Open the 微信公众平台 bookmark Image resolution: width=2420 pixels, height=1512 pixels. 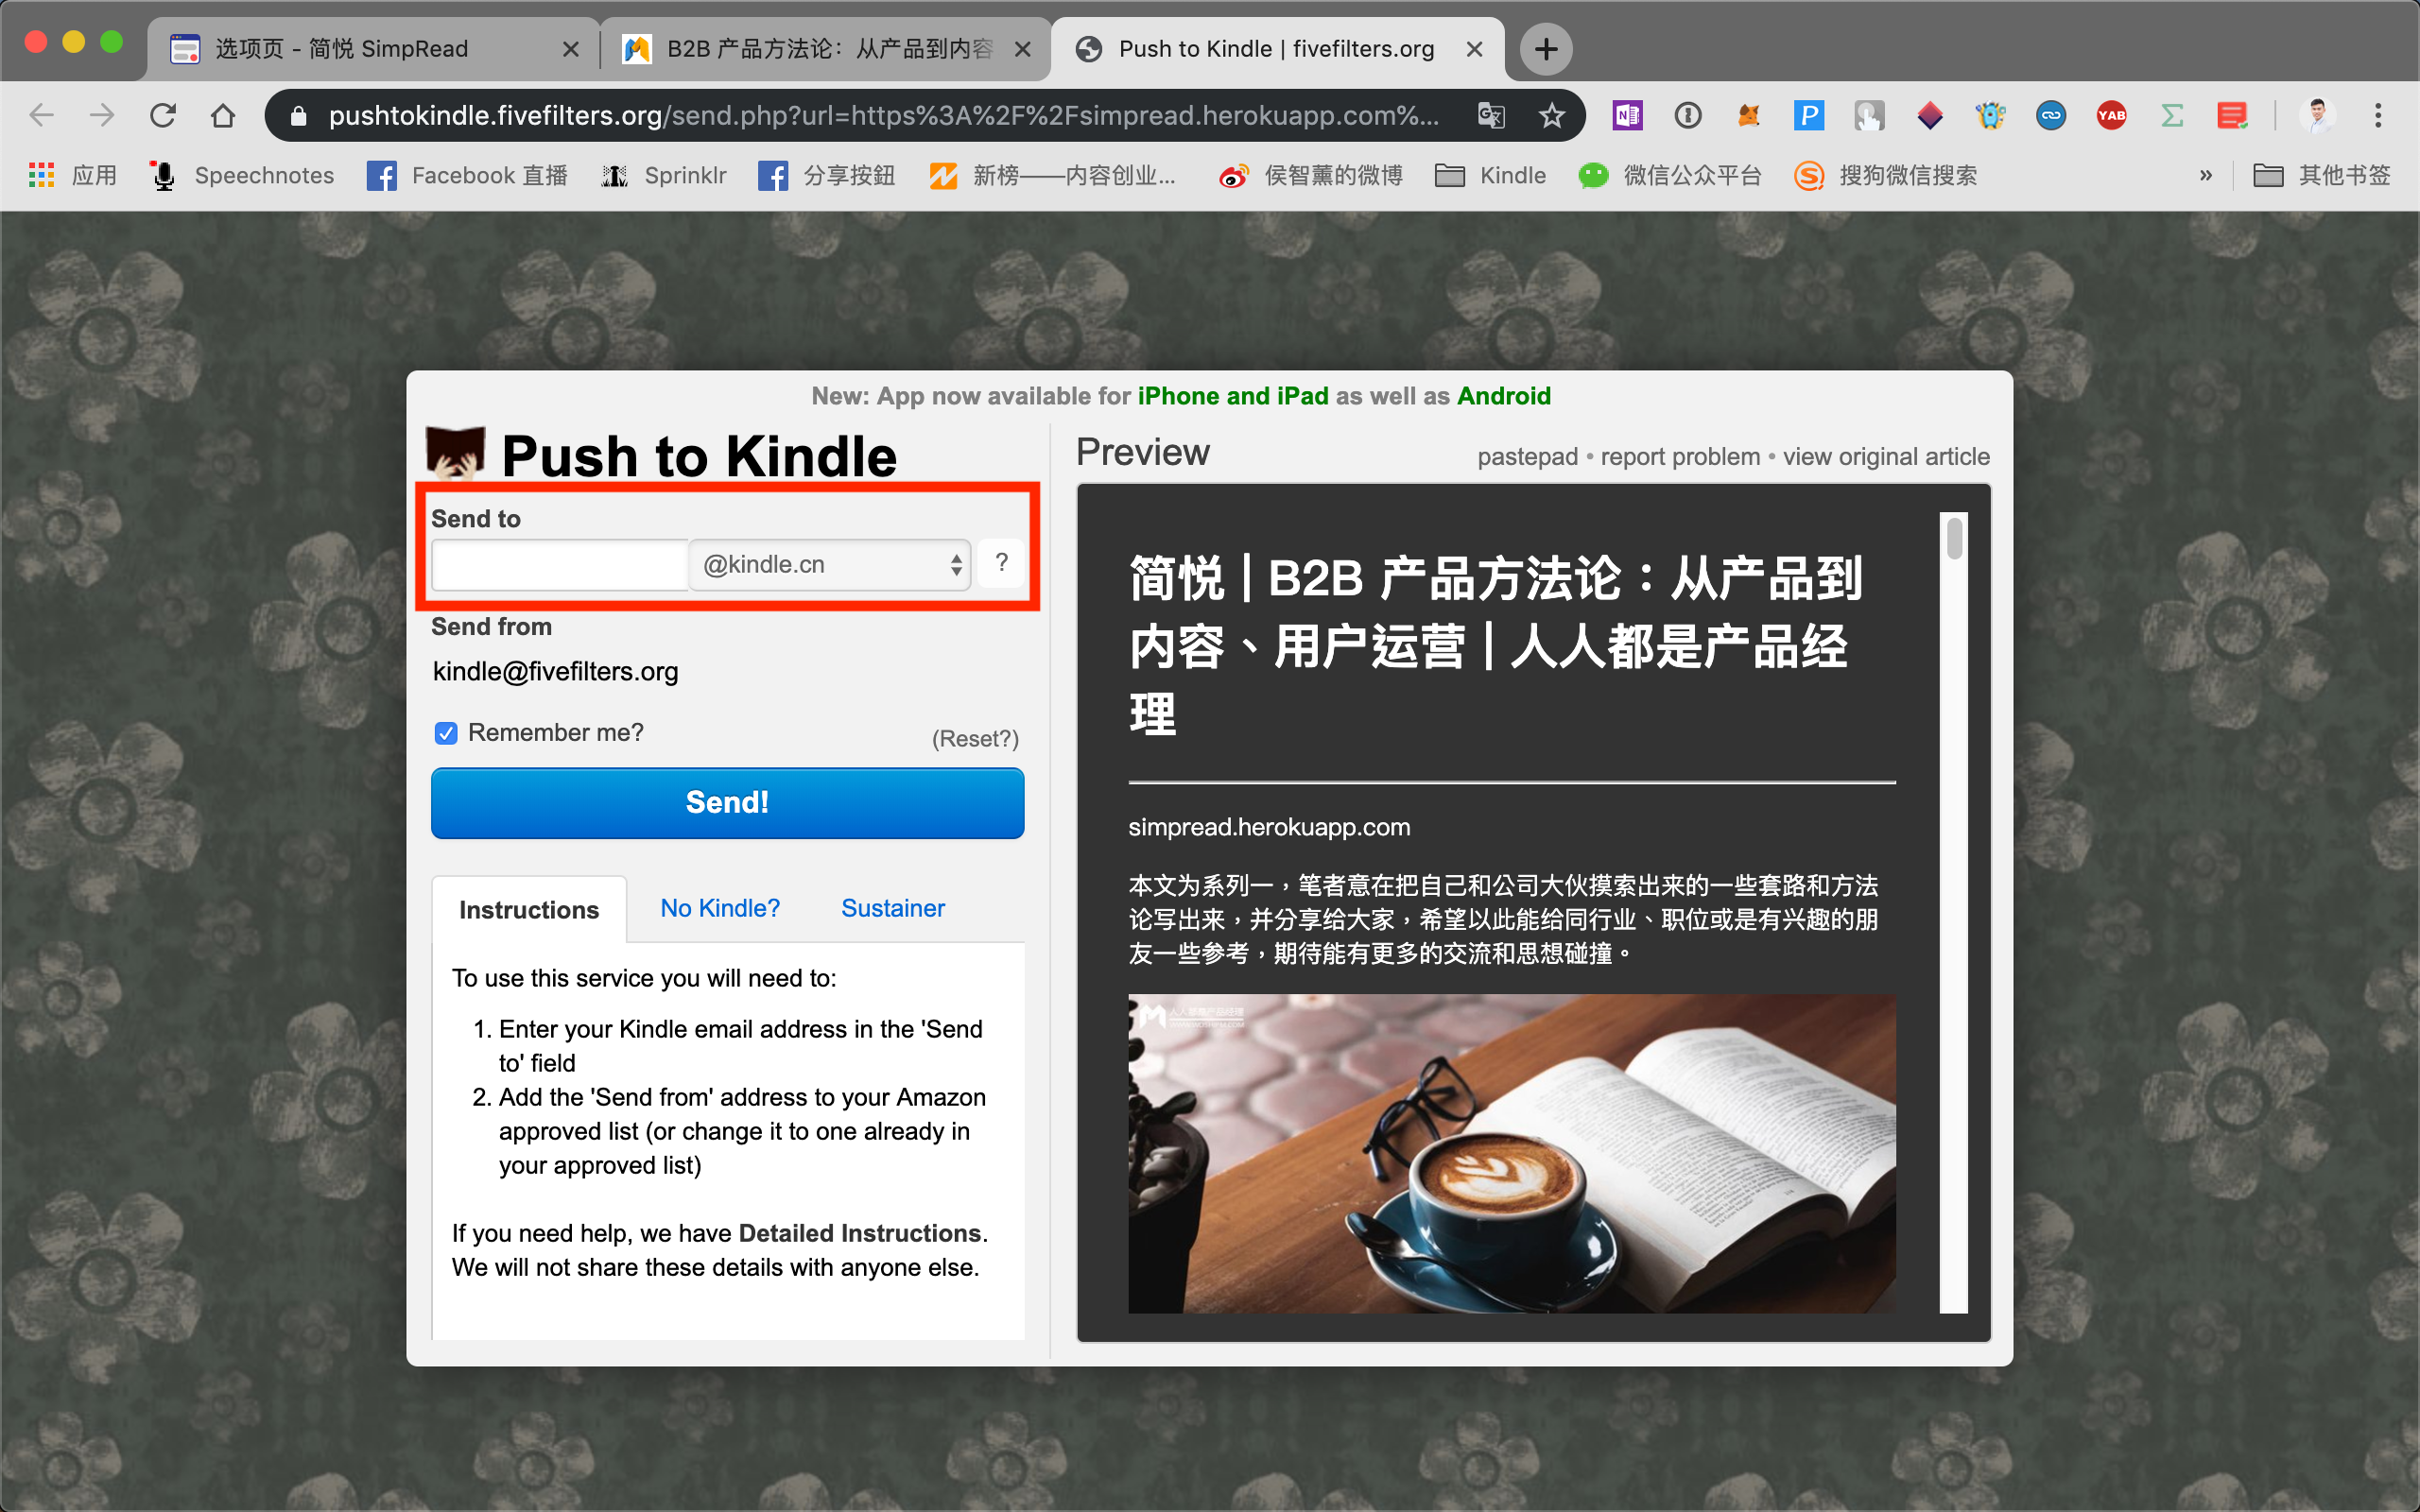click(1670, 176)
